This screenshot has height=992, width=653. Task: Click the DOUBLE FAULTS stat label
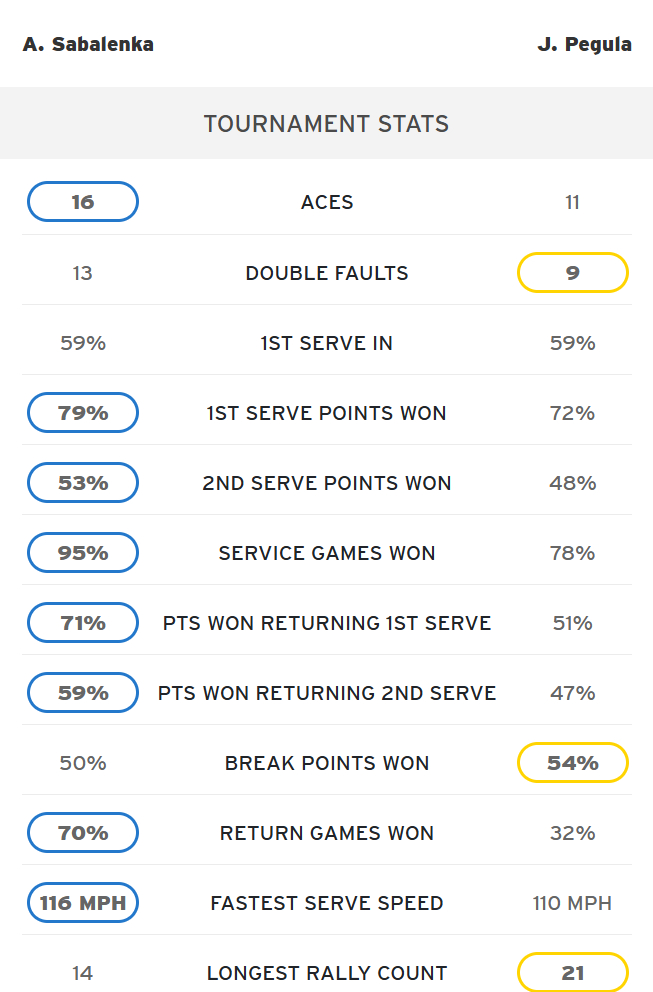pos(326,273)
